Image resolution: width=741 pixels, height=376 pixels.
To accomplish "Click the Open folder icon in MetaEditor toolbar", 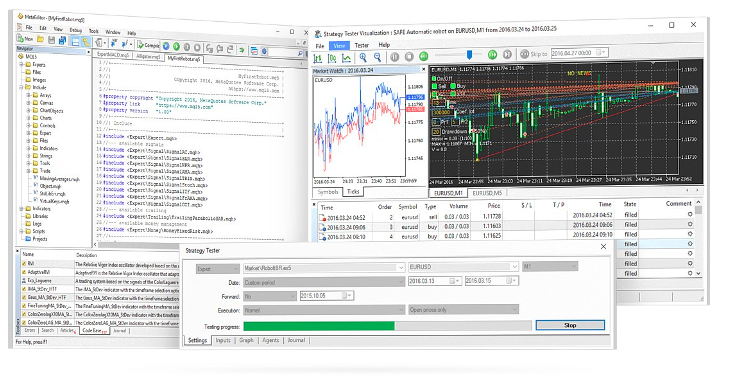I will coord(41,40).
